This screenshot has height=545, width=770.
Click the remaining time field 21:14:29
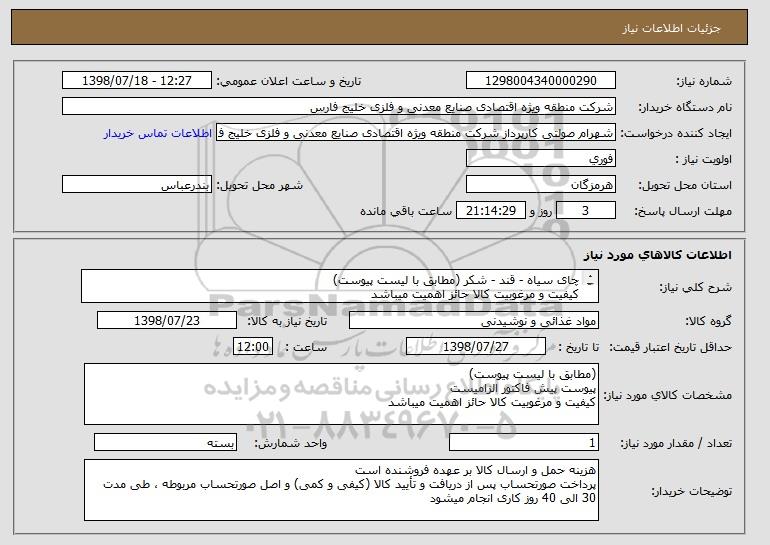click(x=491, y=211)
